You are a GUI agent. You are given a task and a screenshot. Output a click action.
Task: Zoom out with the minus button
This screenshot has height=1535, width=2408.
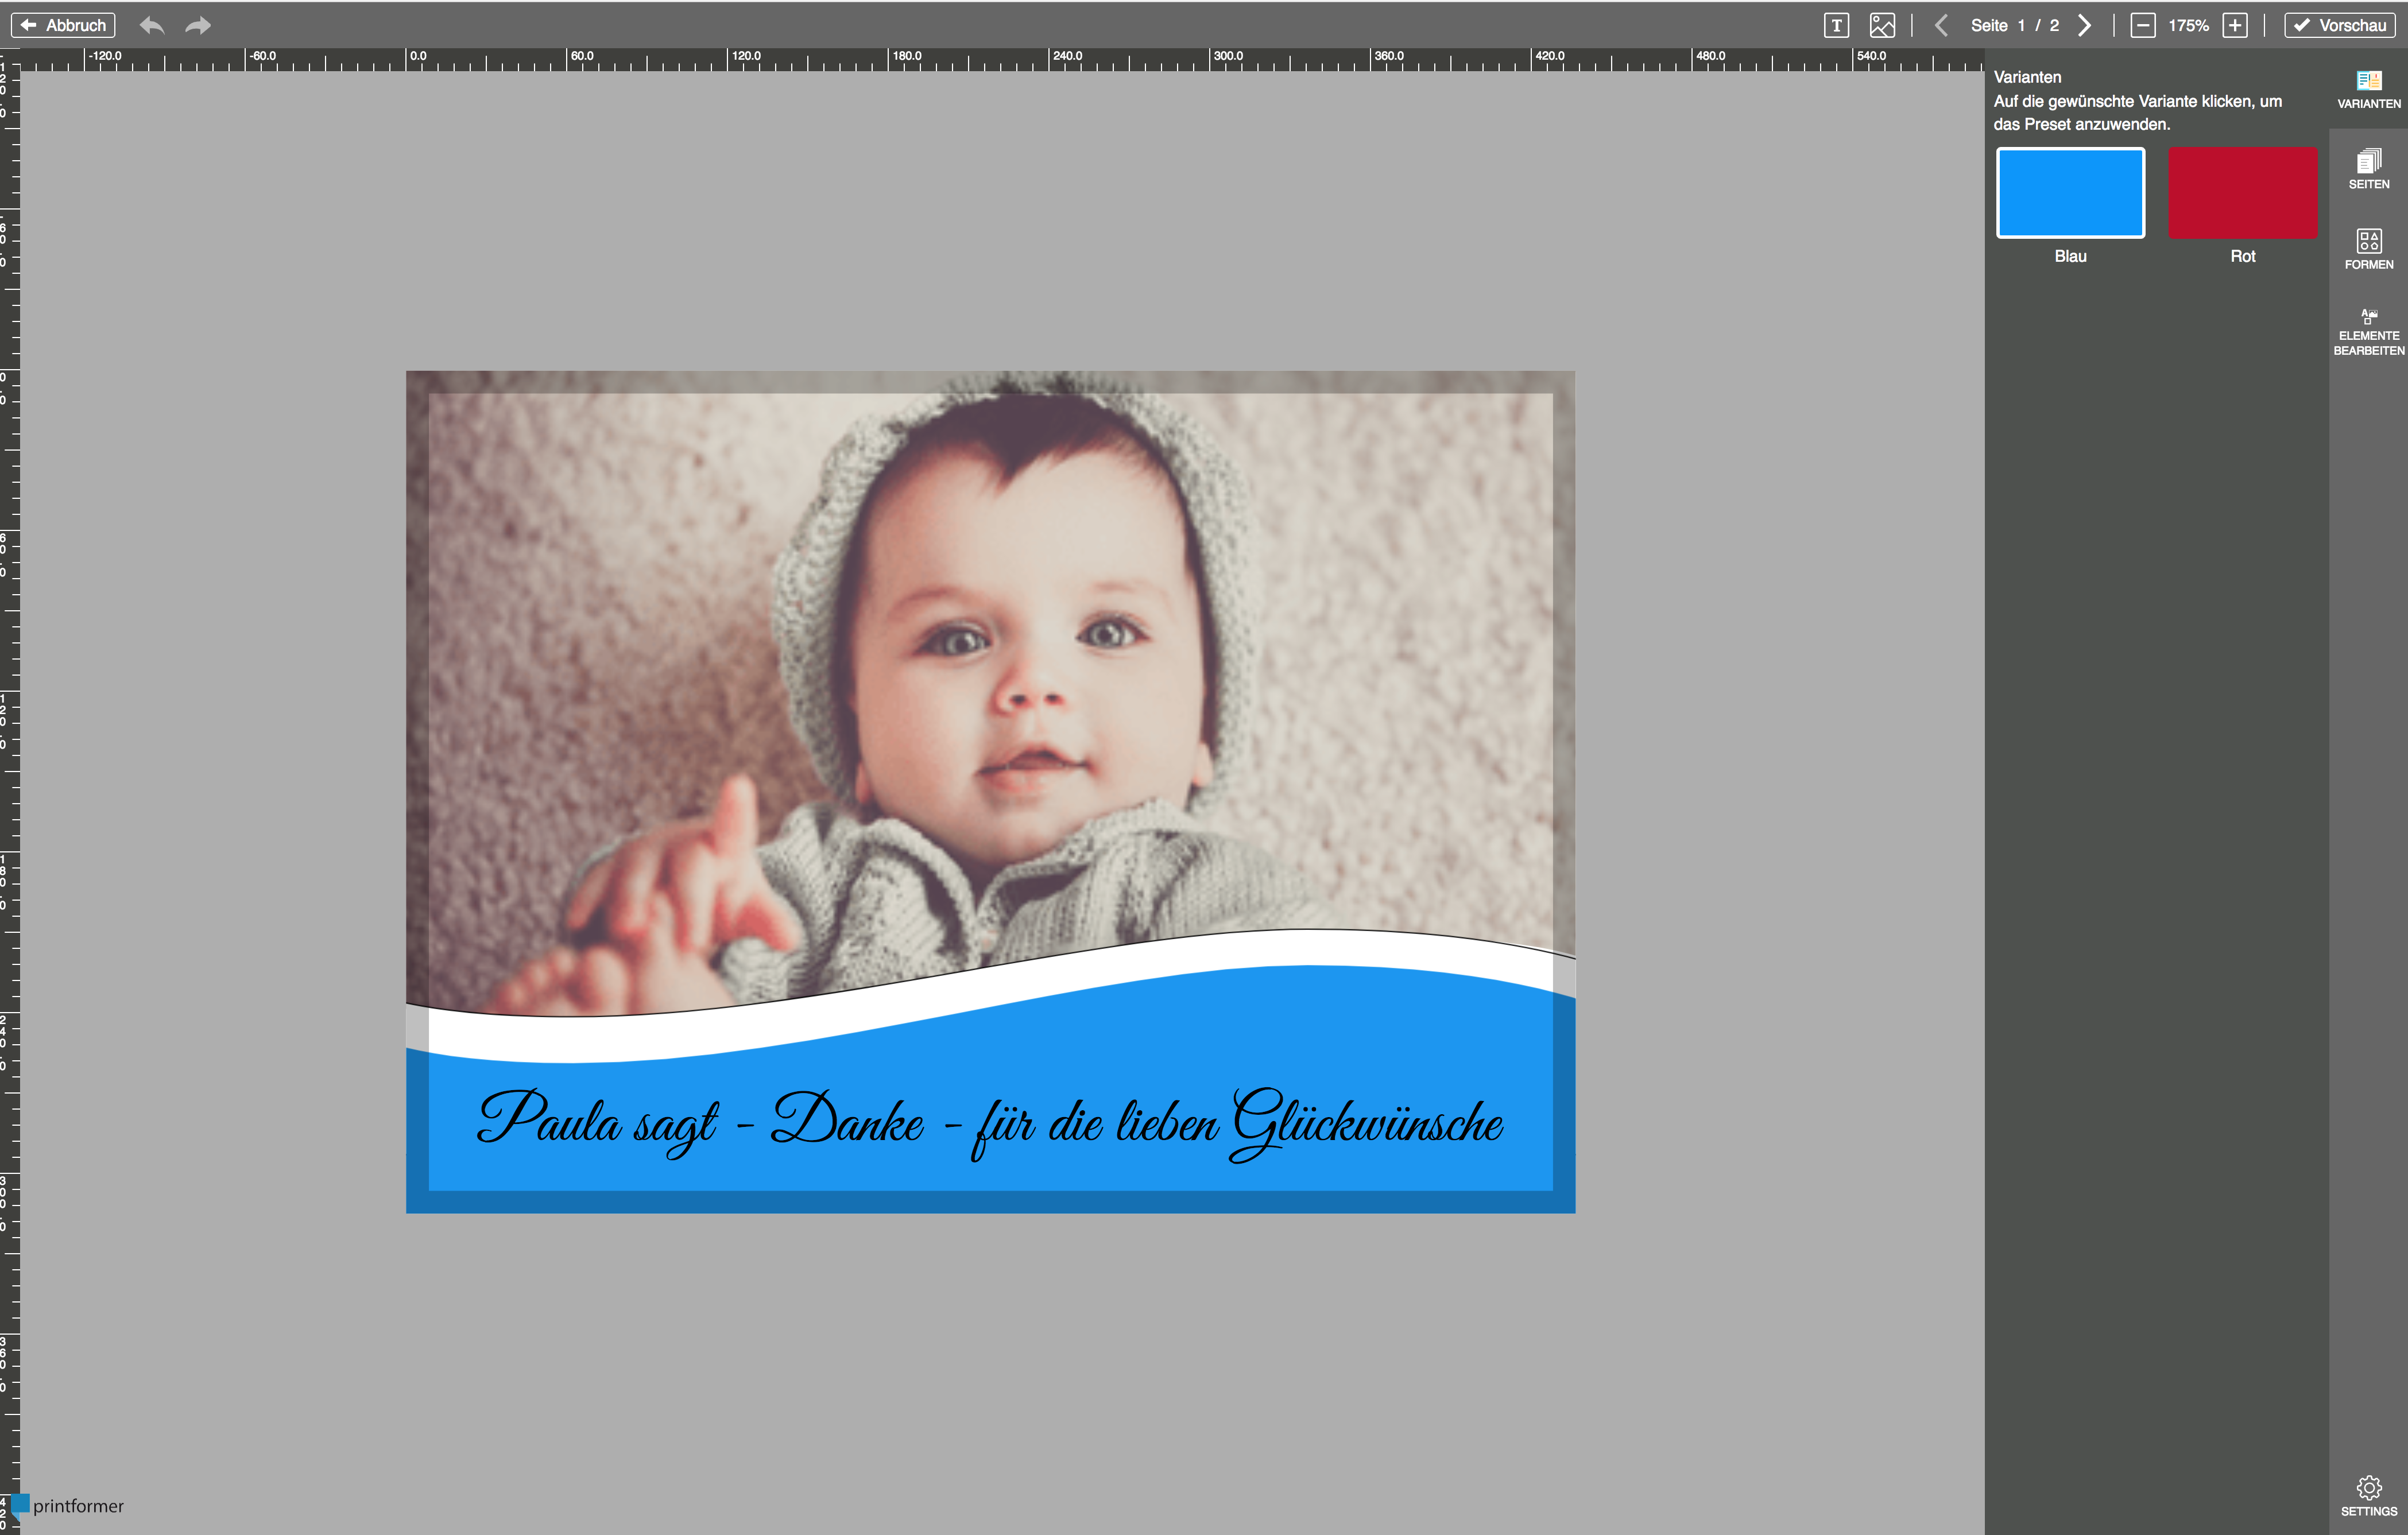point(2142,25)
